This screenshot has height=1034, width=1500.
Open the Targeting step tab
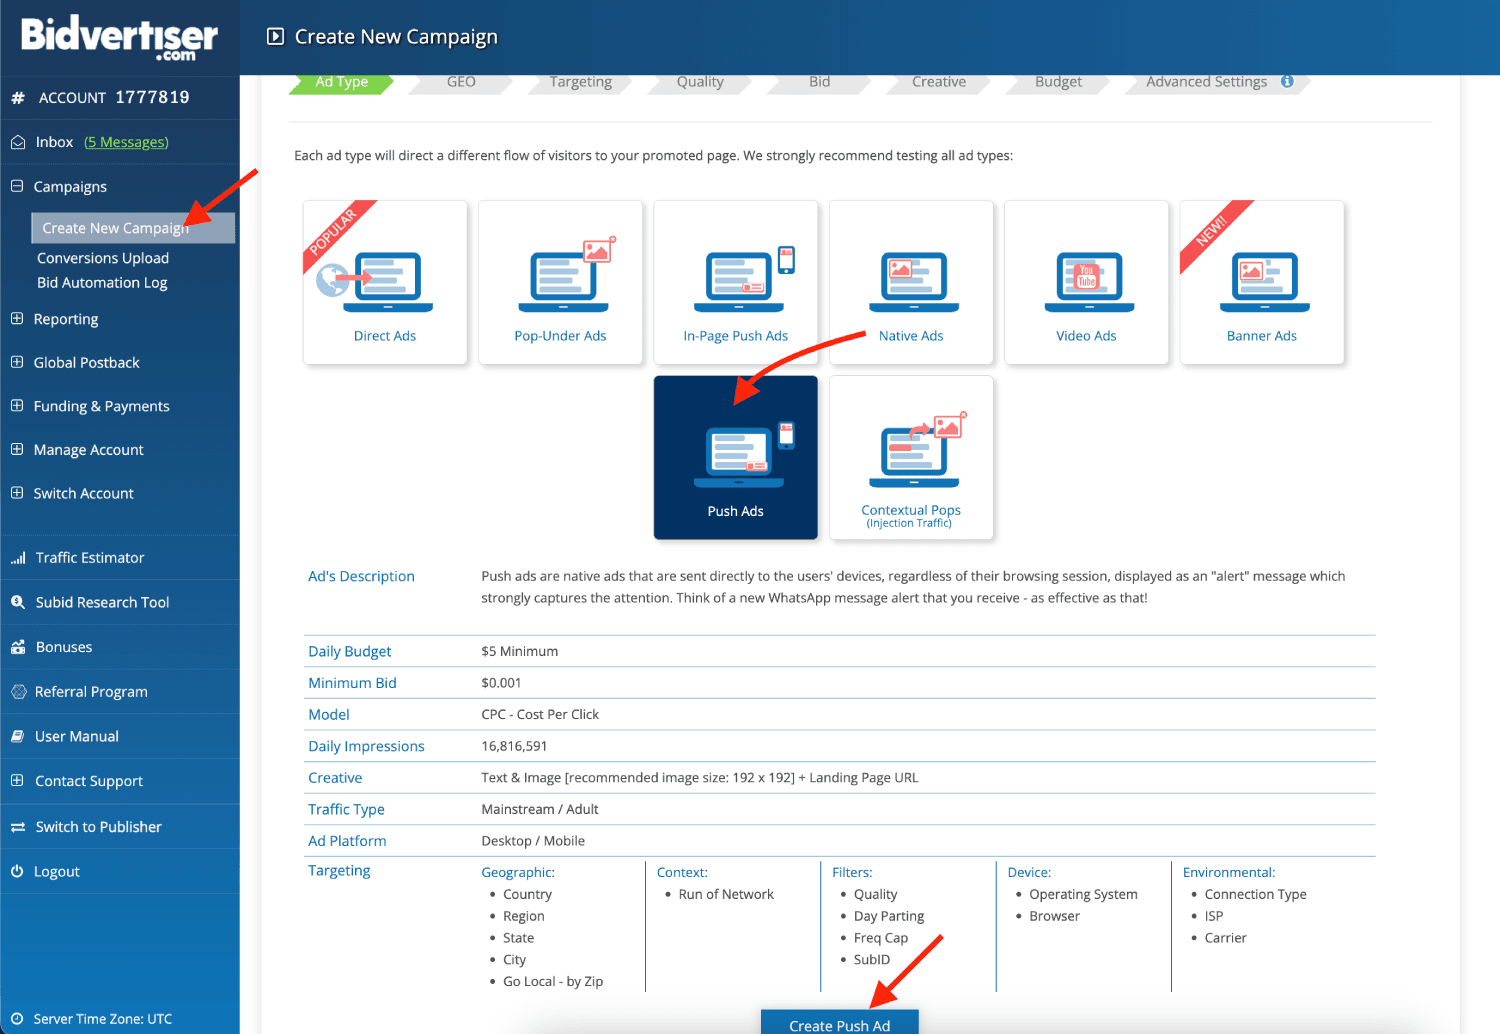tap(580, 82)
